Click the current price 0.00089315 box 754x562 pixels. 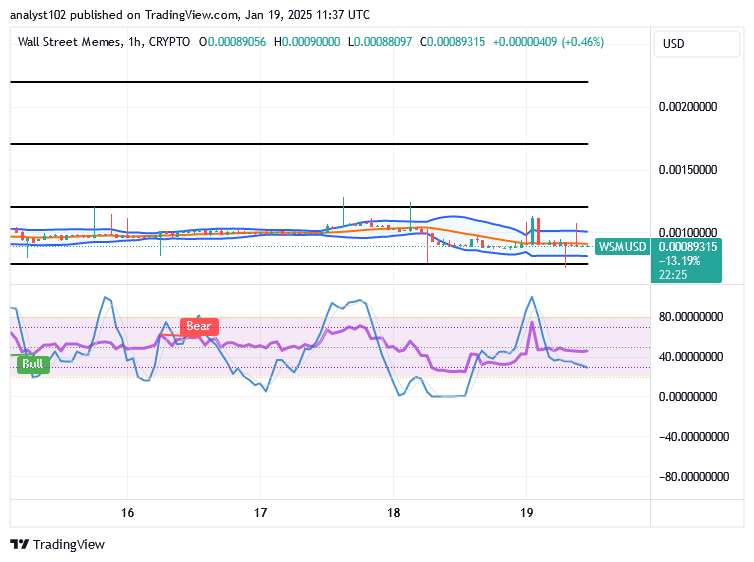[687, 247]
